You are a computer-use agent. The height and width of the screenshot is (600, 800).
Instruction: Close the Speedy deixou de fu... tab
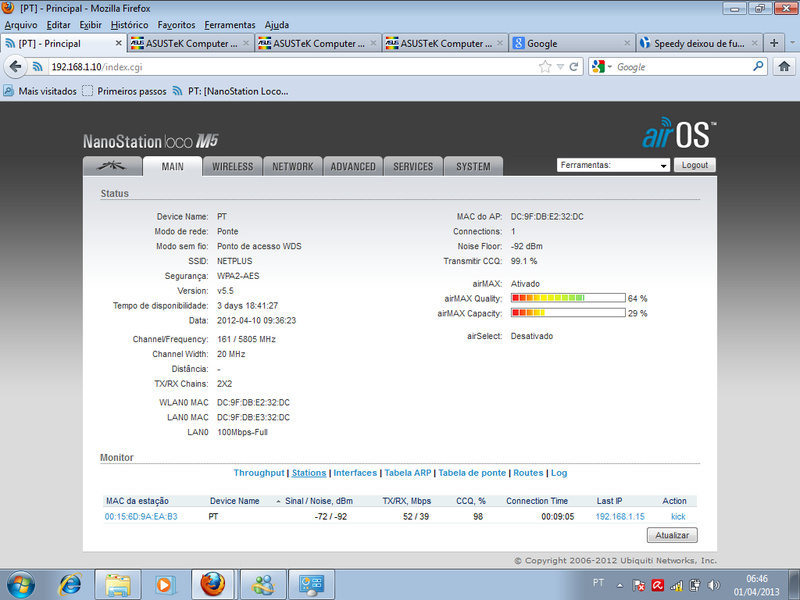[755, 43]
